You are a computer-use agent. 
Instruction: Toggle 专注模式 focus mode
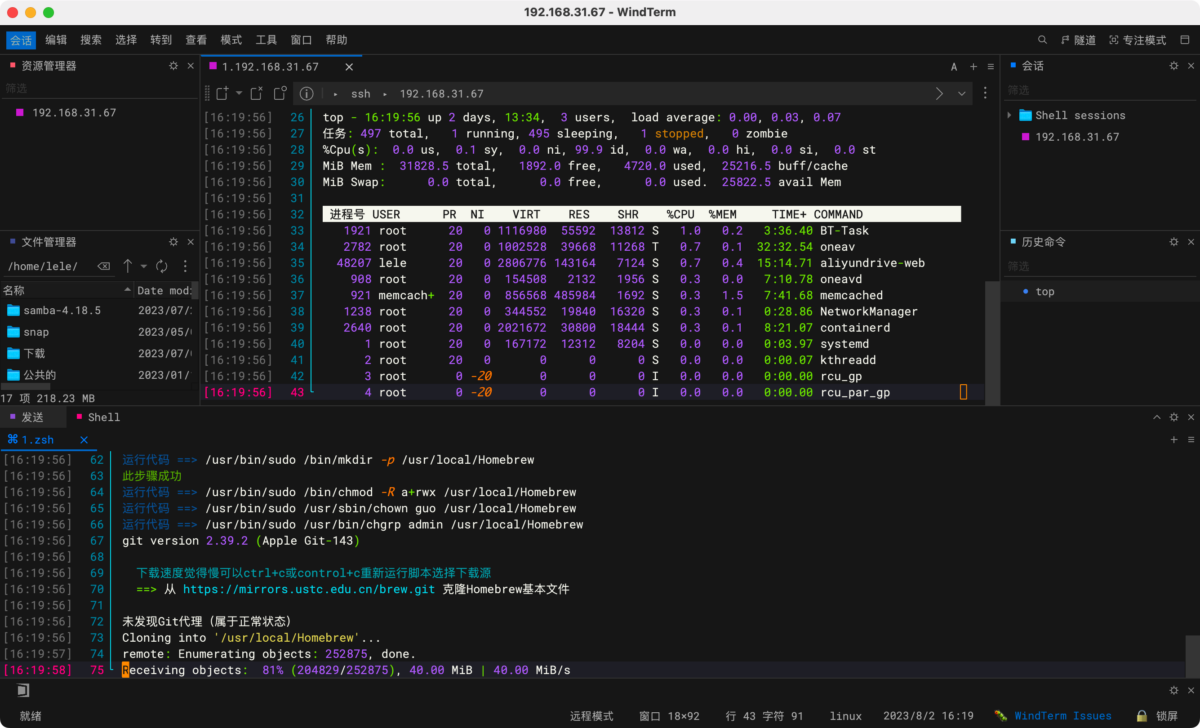pos(1138,40)
